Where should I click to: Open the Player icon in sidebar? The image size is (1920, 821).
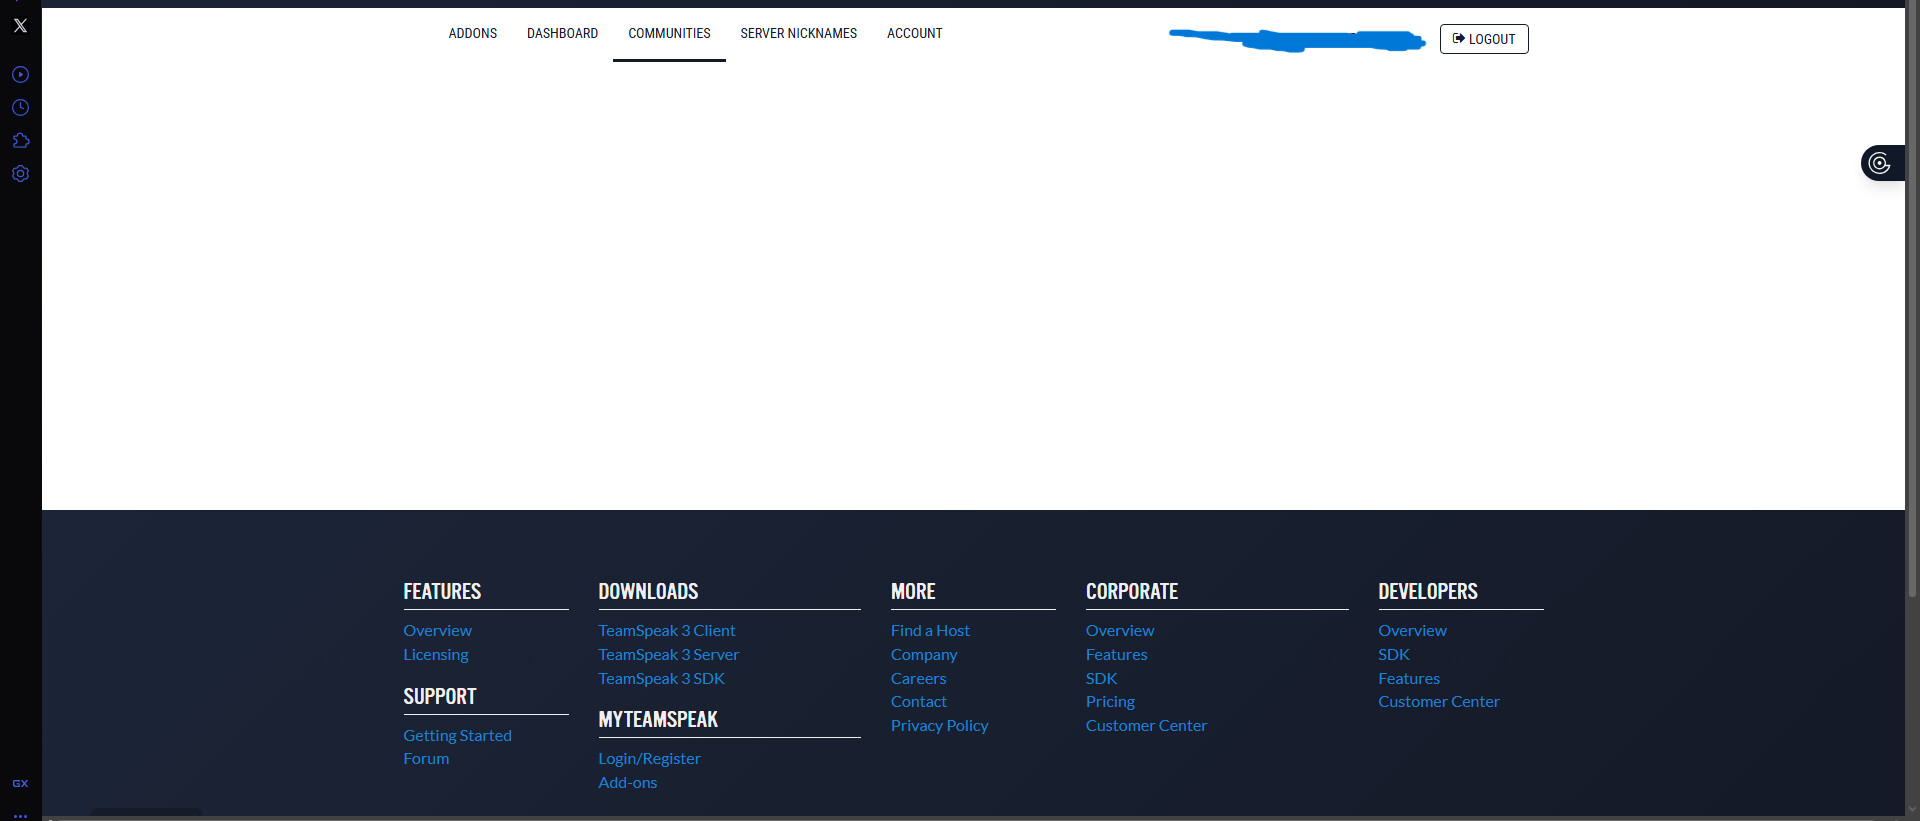(20, 75)
